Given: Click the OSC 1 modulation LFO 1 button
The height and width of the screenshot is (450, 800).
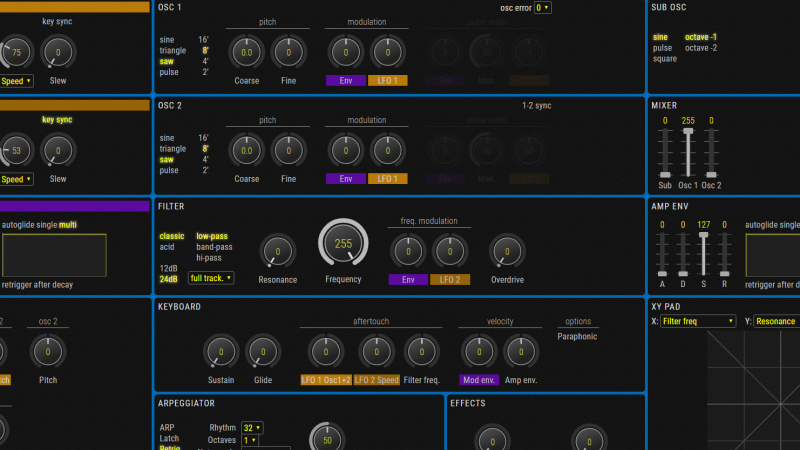Looking at the screenshot, I should click(387, 81).
